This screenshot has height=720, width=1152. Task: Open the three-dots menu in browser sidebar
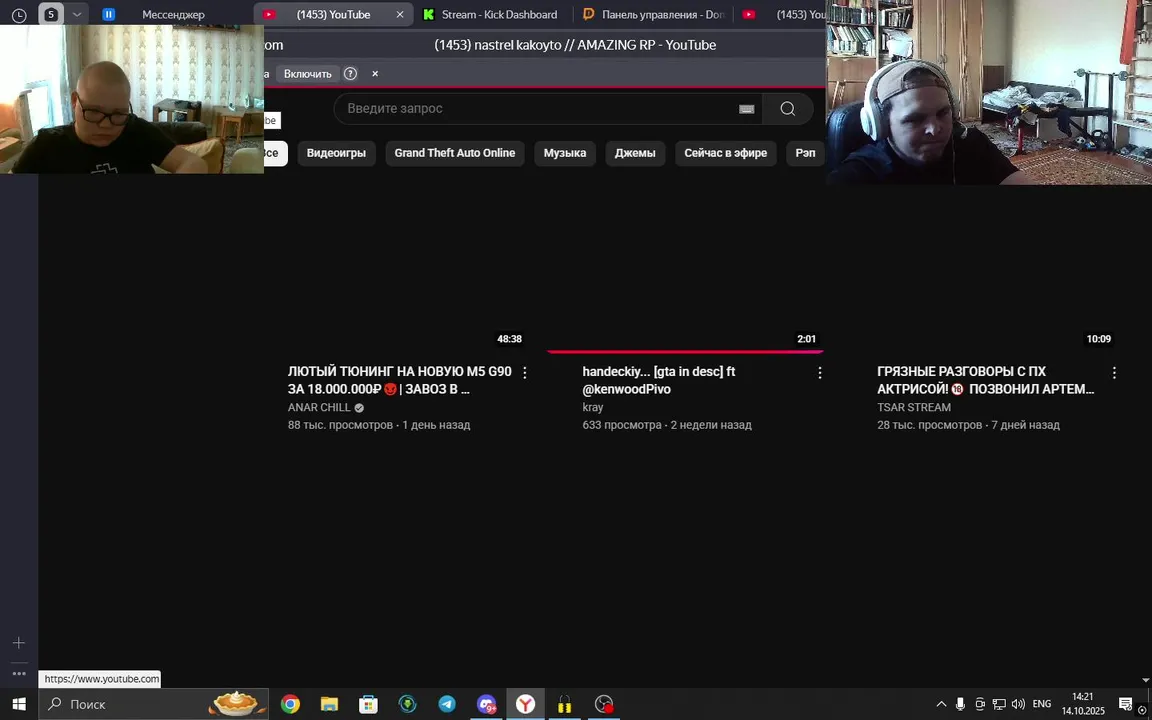click(x=19, y=673)
